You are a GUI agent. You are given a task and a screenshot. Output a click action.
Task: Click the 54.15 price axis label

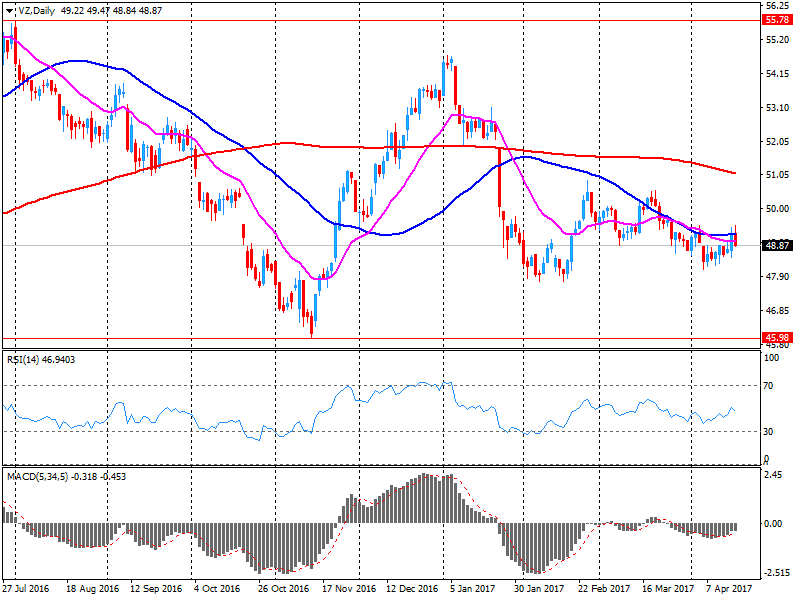coord(777,73)
